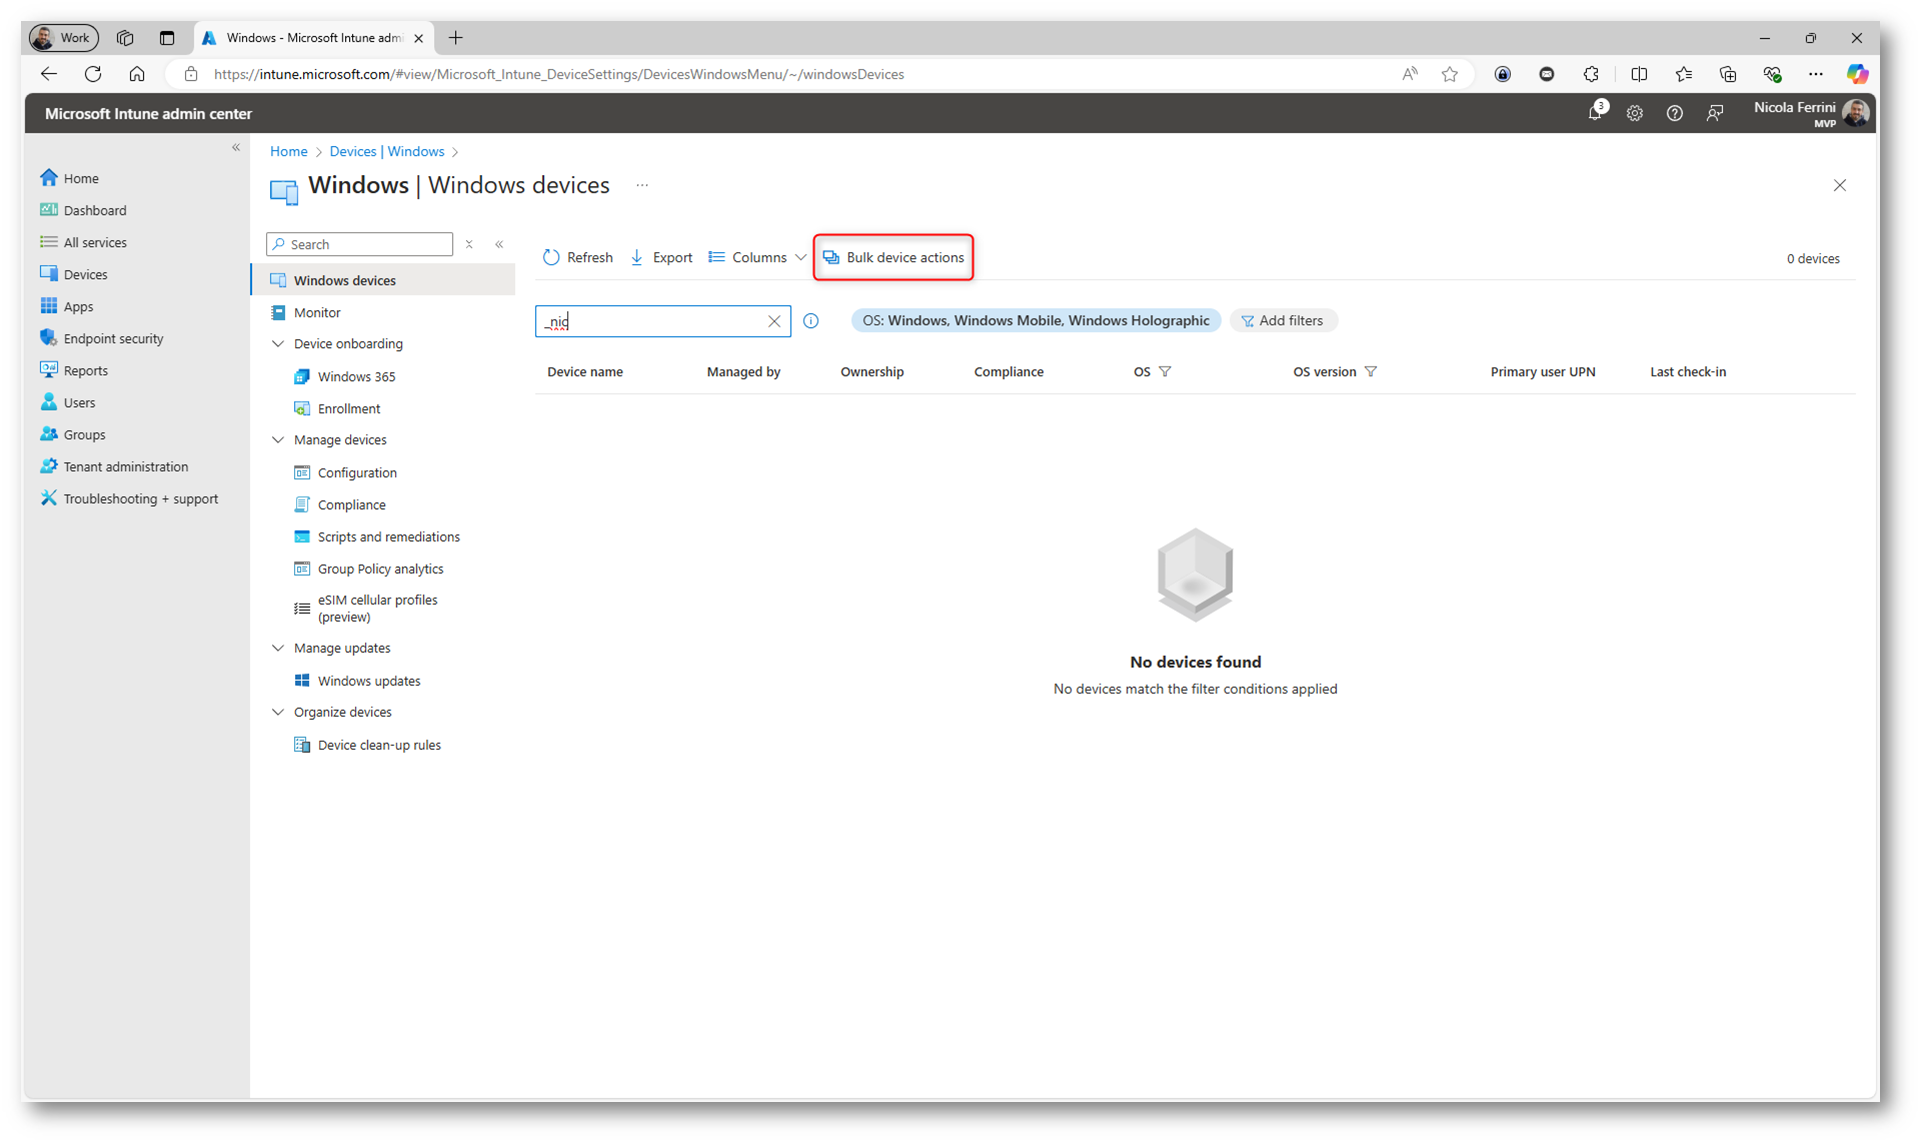Go to Home breadcrumb link
The height and width of the screenshot is (1144, 1922).
point(288,152)
